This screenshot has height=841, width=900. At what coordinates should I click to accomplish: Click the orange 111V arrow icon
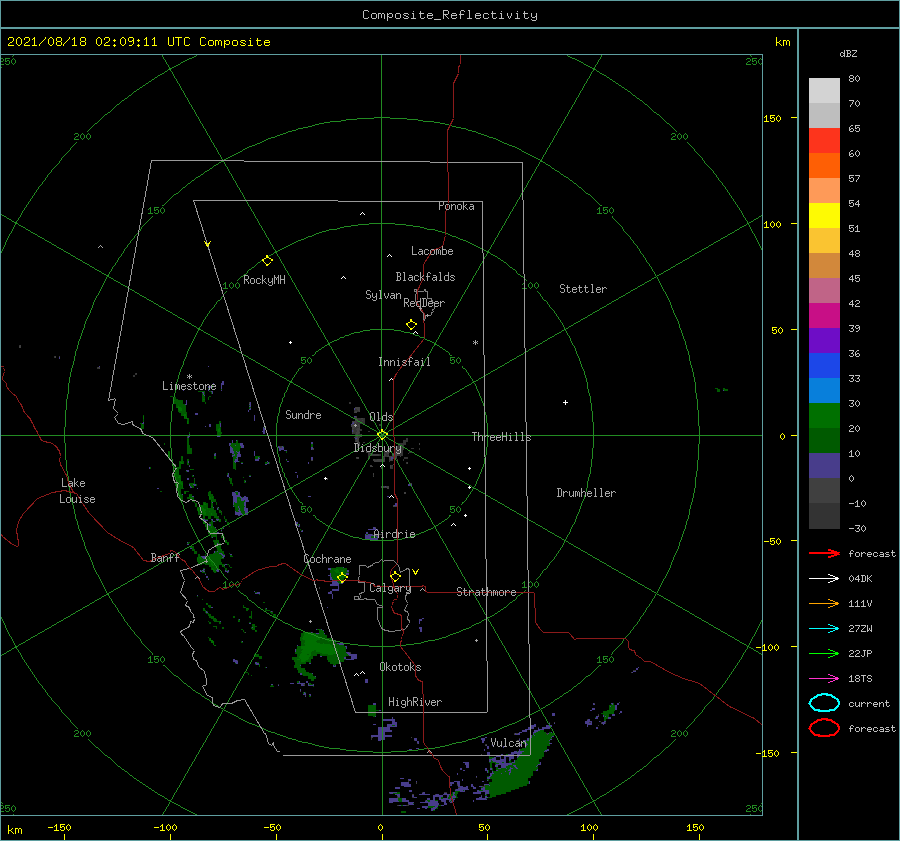tap(824, 603)
